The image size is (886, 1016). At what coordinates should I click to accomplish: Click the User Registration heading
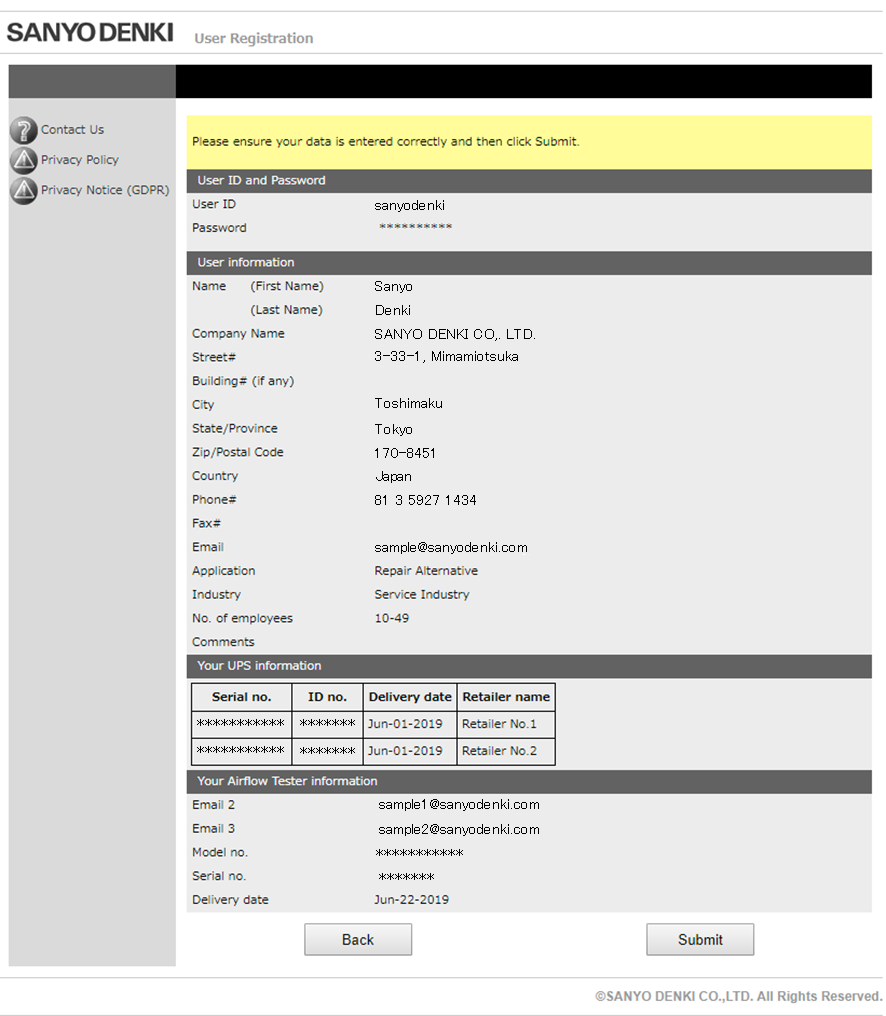coord(253,38)
